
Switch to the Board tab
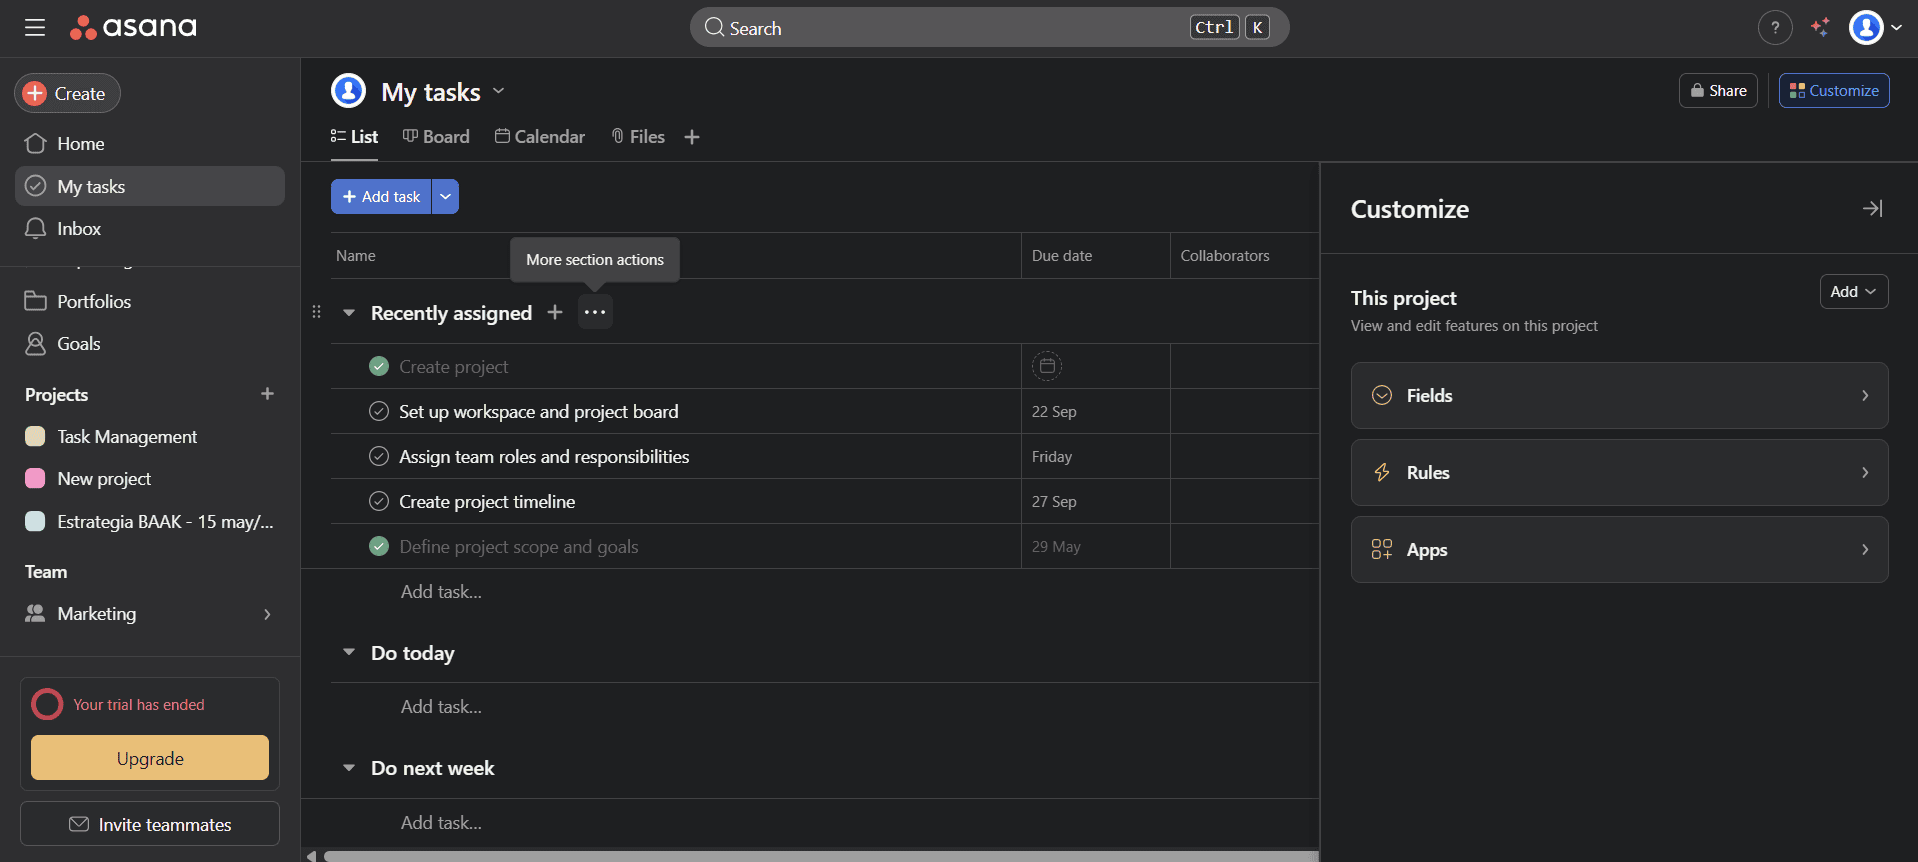coord(436,137)
